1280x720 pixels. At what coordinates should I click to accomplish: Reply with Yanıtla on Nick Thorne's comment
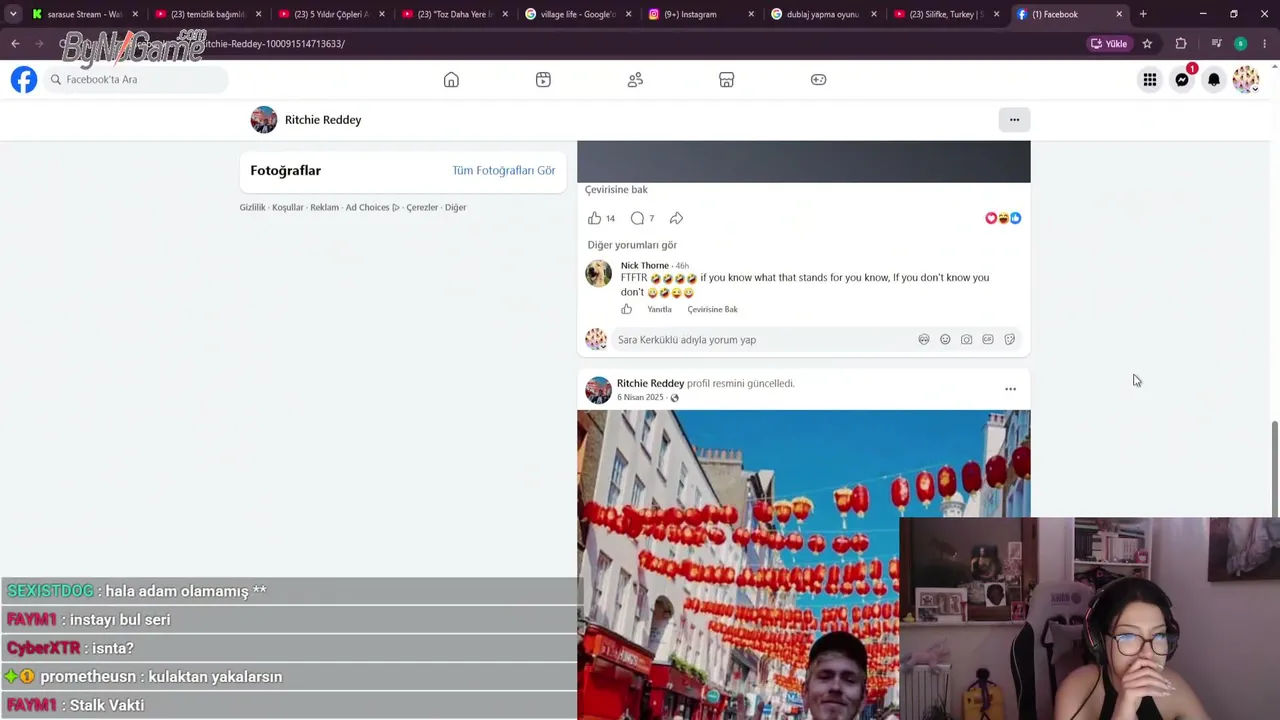point(659,310)
